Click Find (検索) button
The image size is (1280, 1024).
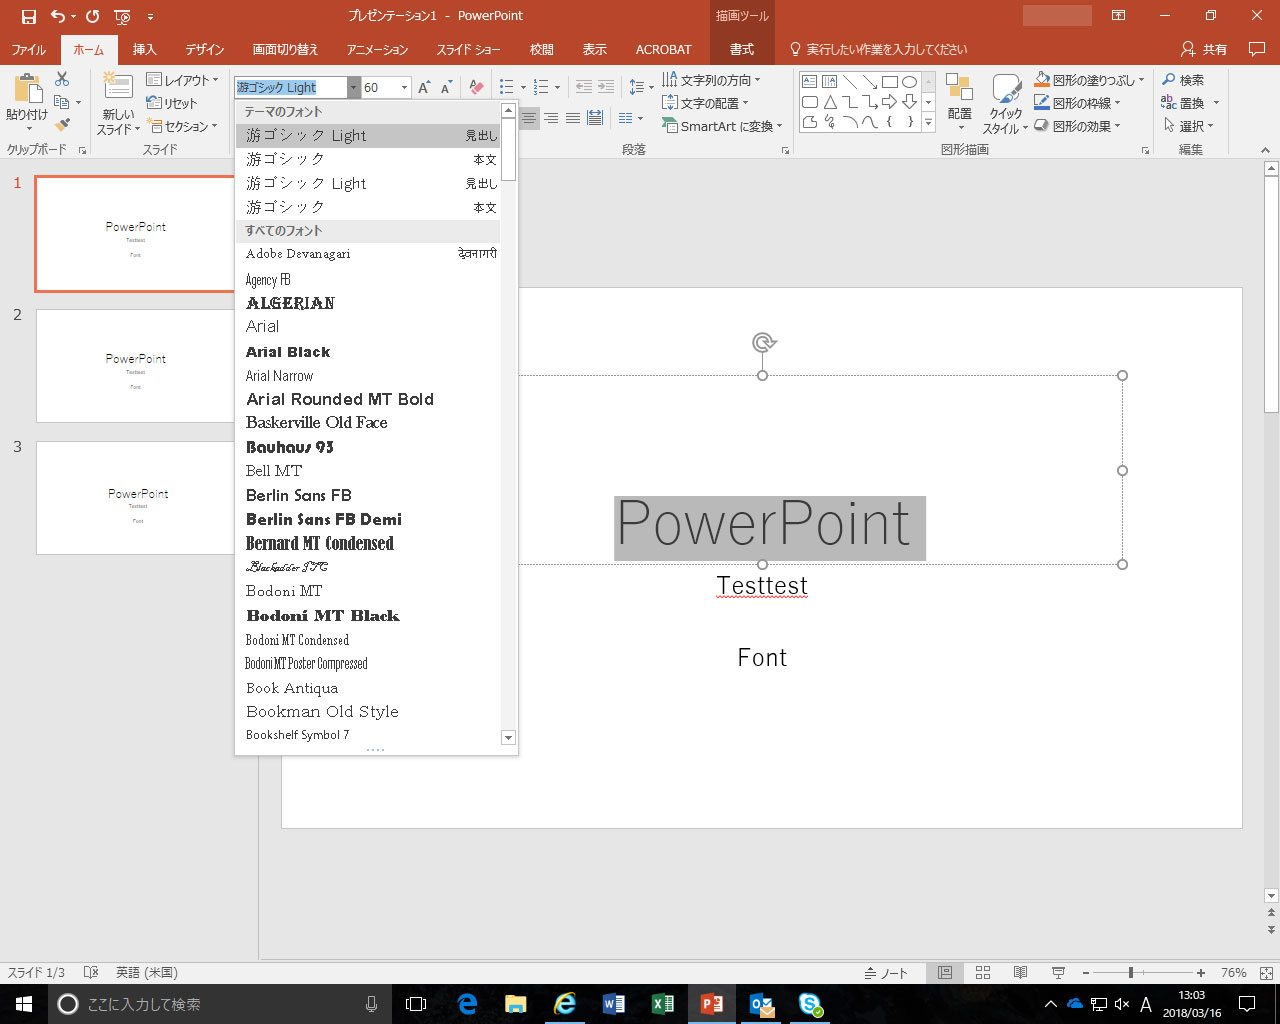click(1183, 80)
